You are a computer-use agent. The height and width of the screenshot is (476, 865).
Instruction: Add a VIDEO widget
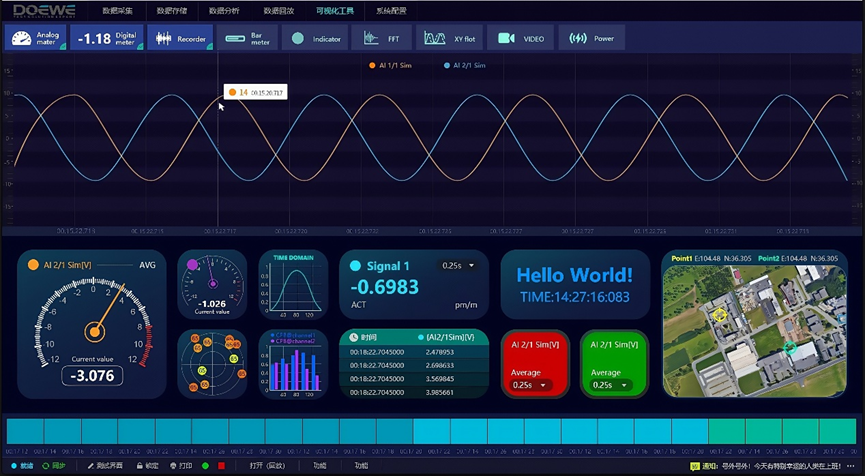click(521, 38)
